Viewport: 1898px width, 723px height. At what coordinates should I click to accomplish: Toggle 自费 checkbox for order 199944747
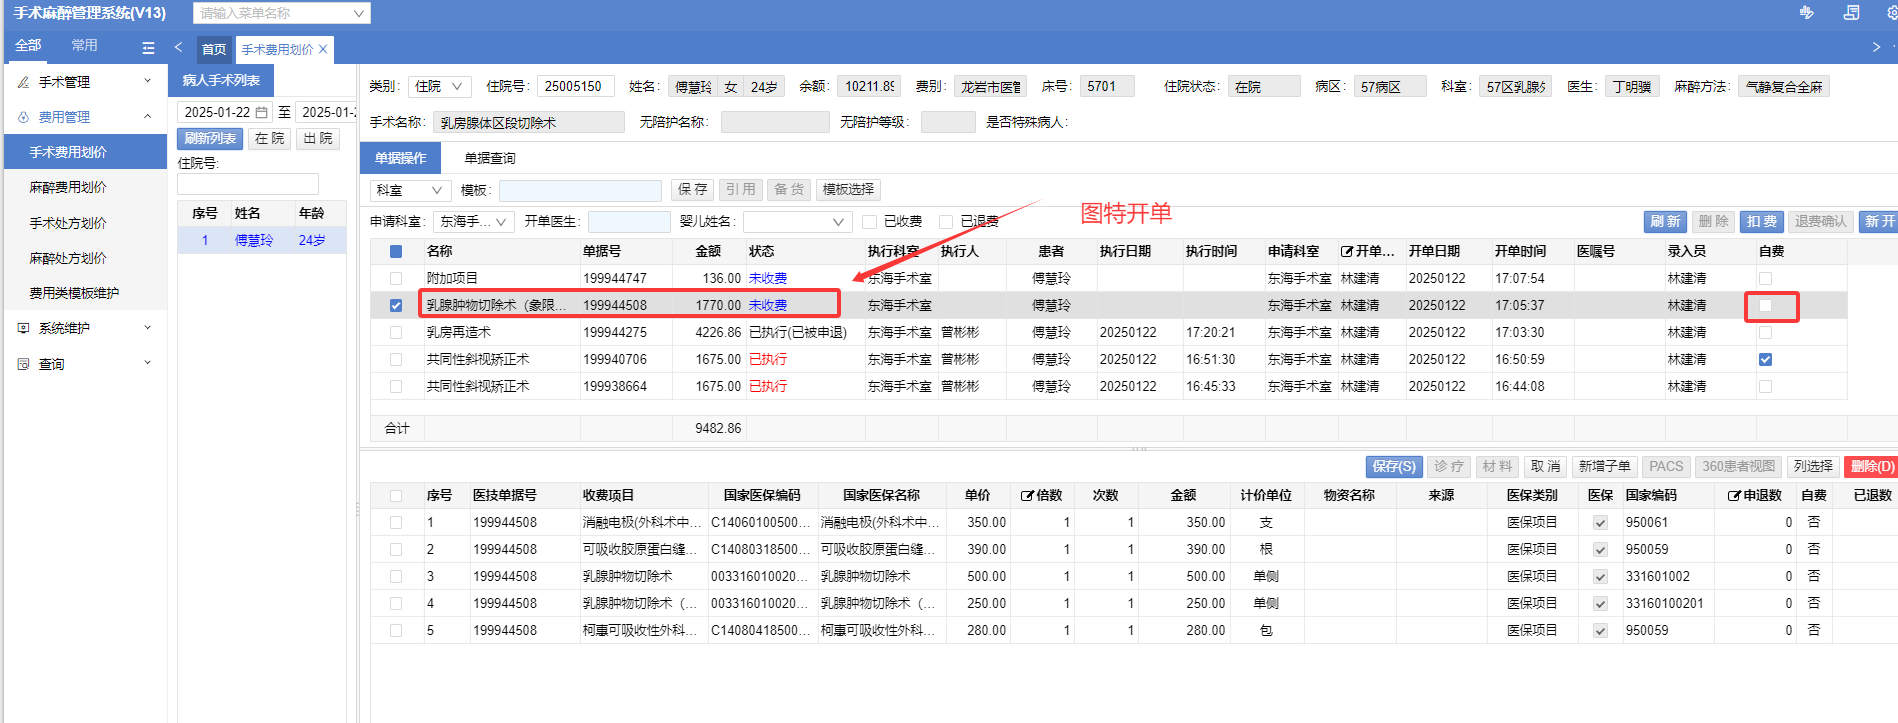tap(1765, 278)
